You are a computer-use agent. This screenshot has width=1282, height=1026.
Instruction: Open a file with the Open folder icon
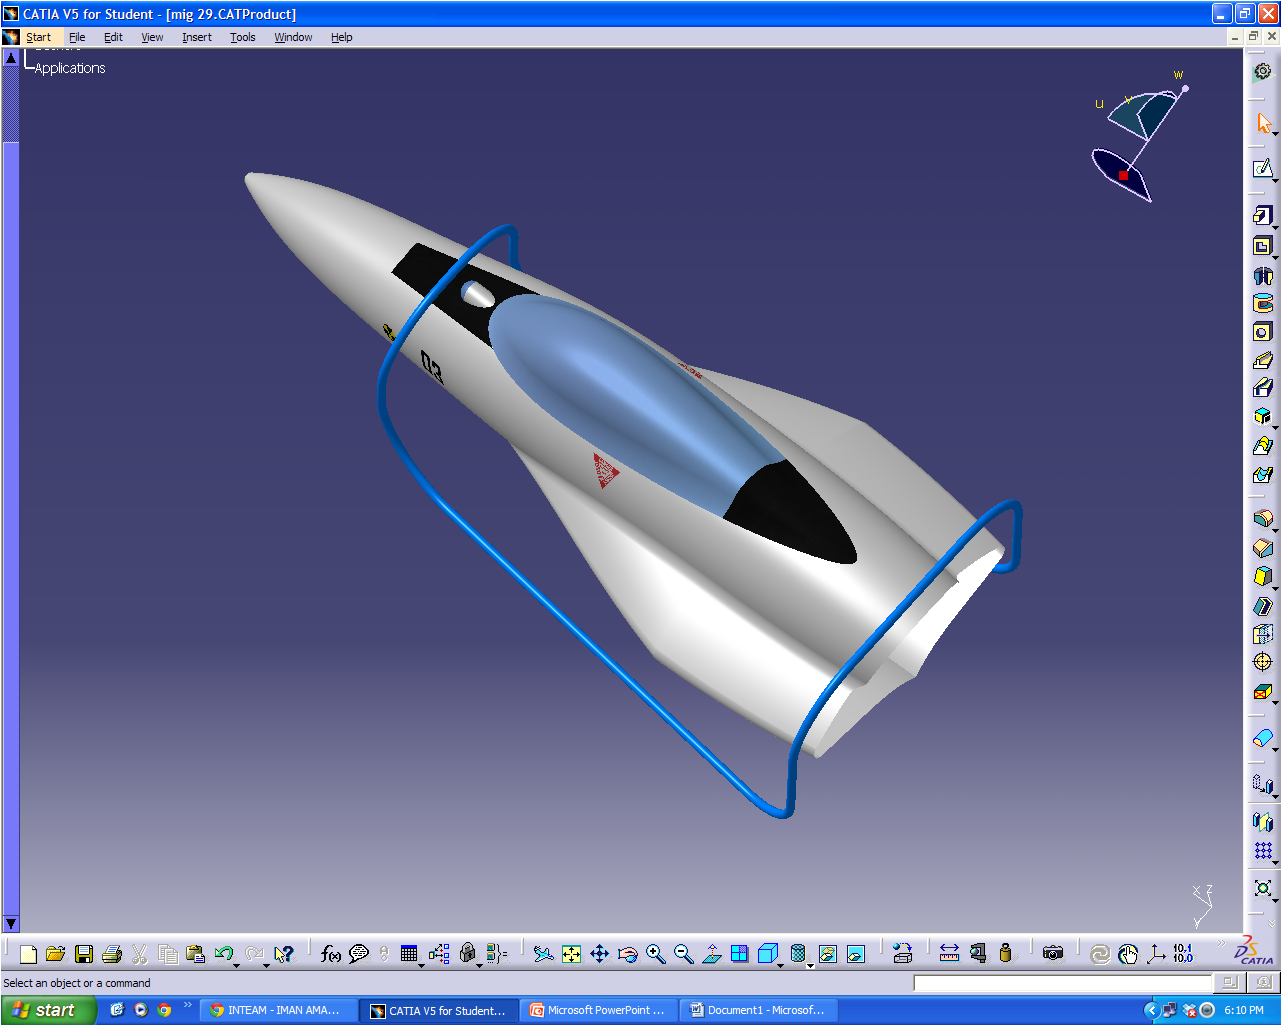(x=56, y=954)
